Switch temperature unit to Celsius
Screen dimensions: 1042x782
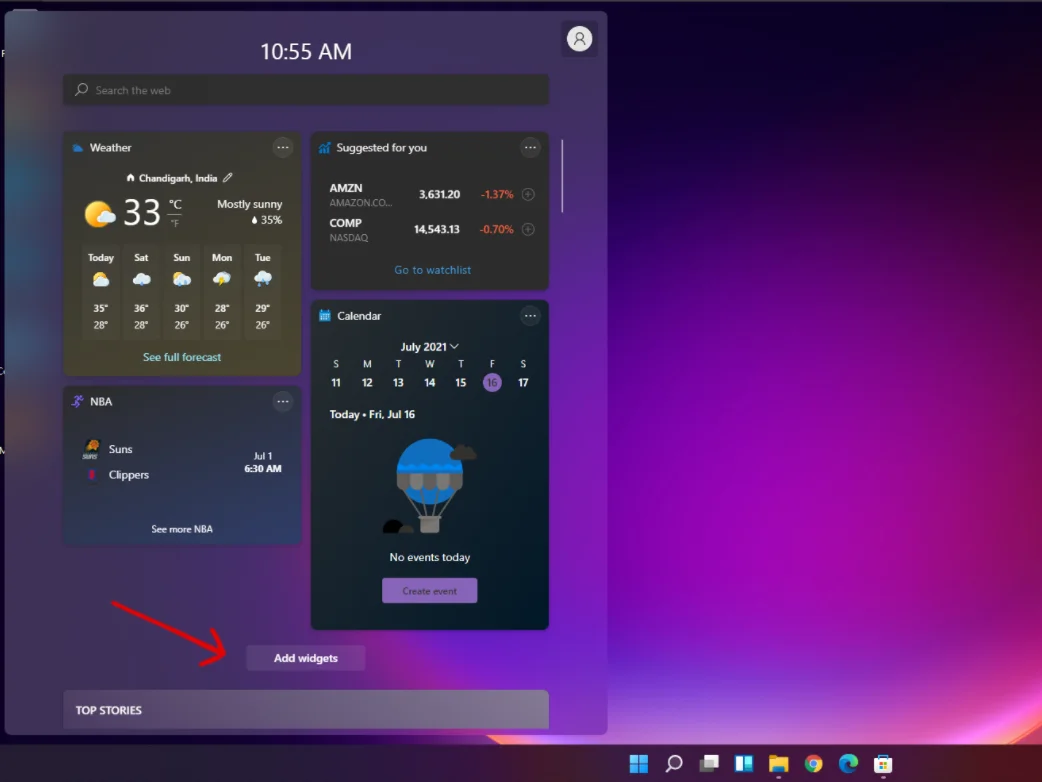pos(175,205)
